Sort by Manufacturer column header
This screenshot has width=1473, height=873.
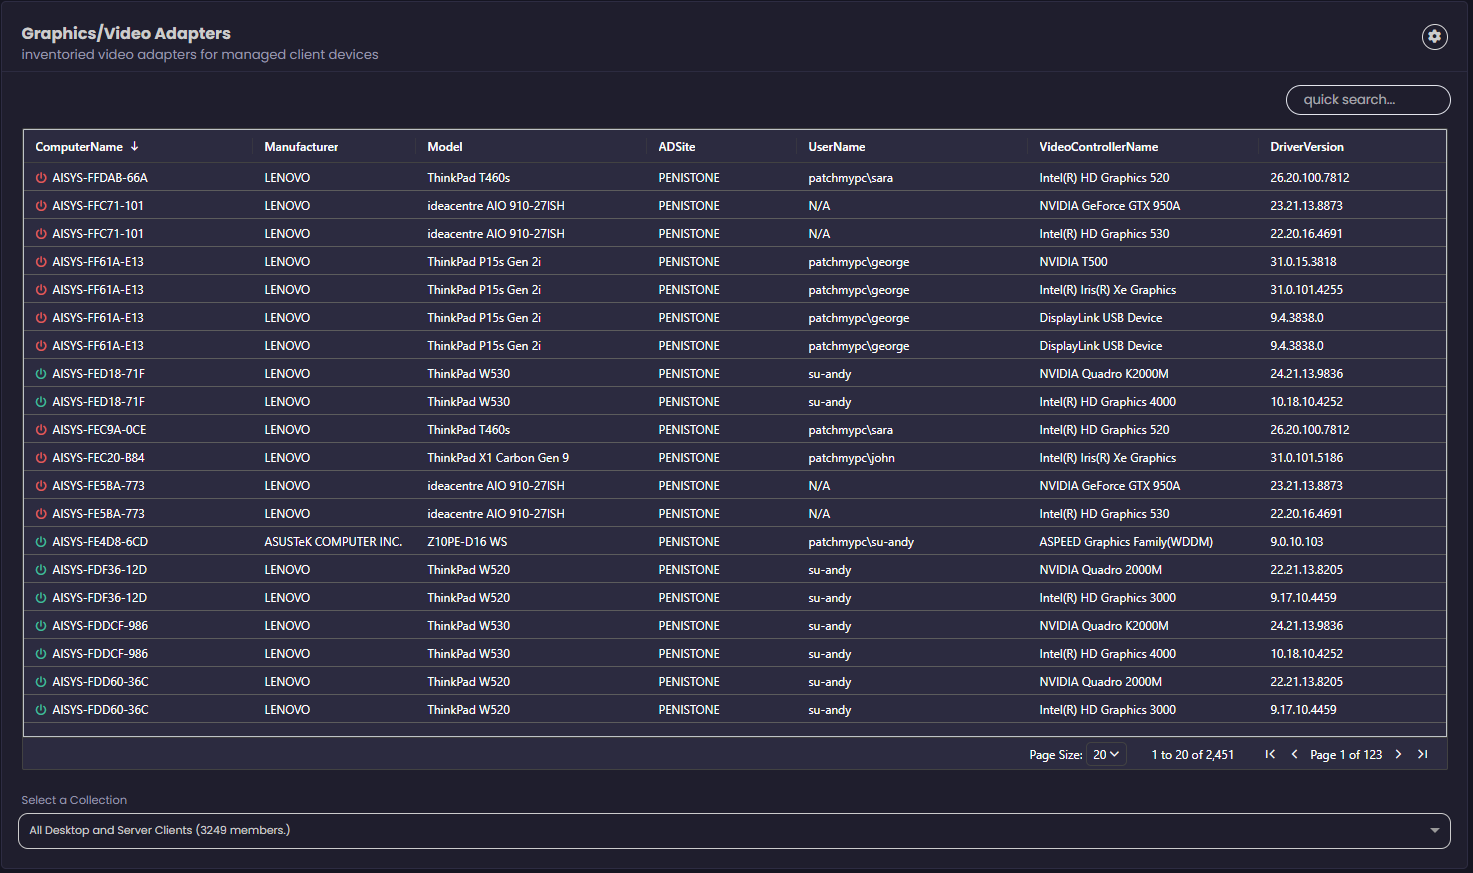click(x=301, y=147)
